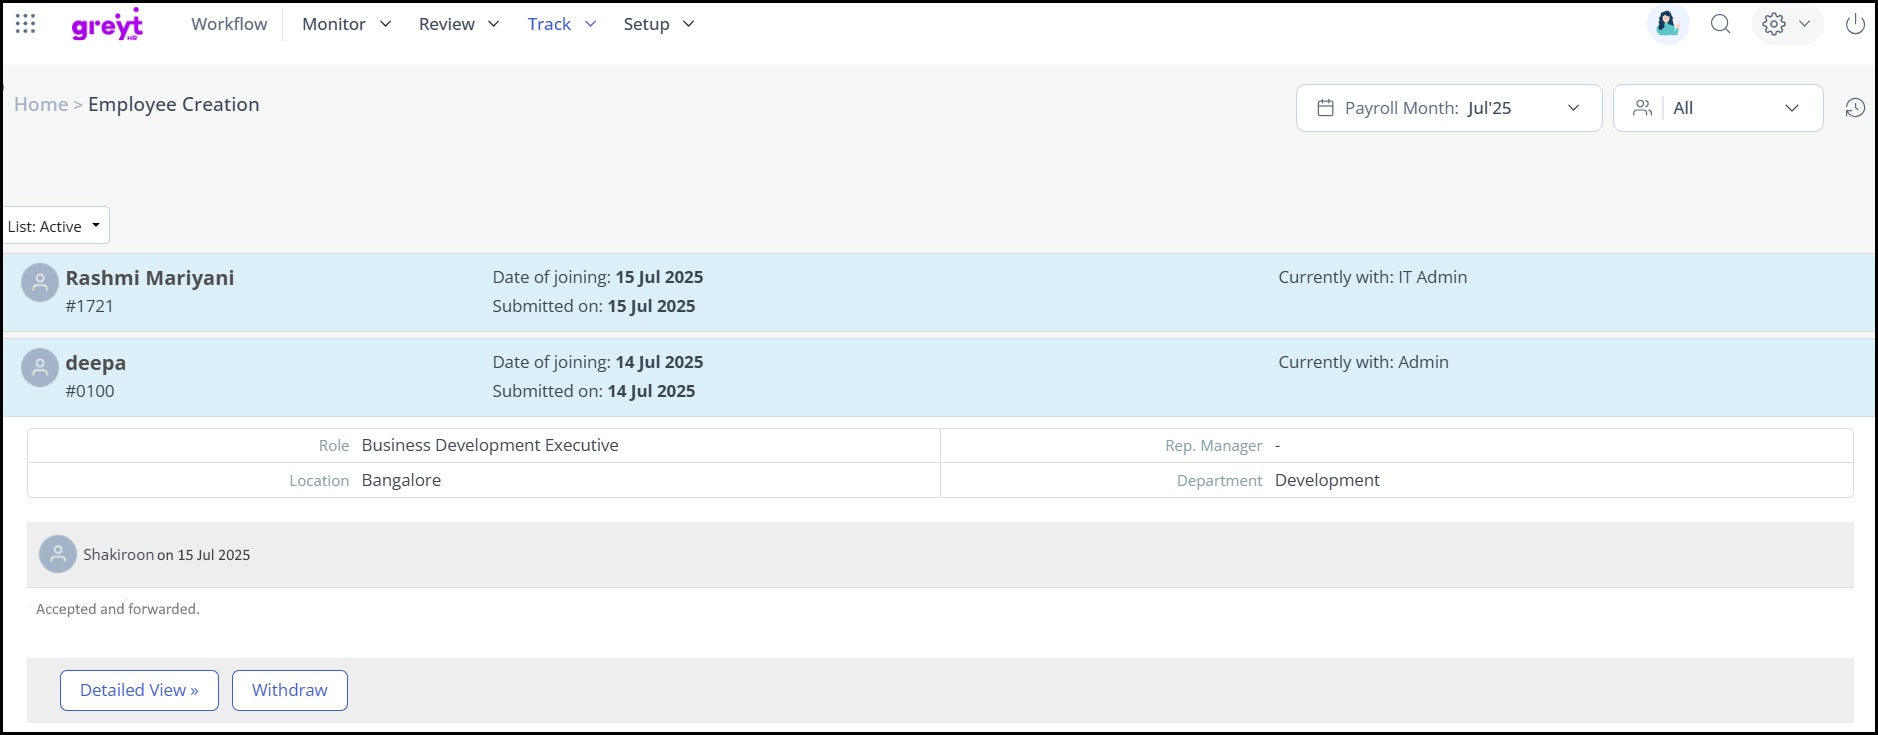Click the Rep. Manager field label

(x=1213, y=446)
